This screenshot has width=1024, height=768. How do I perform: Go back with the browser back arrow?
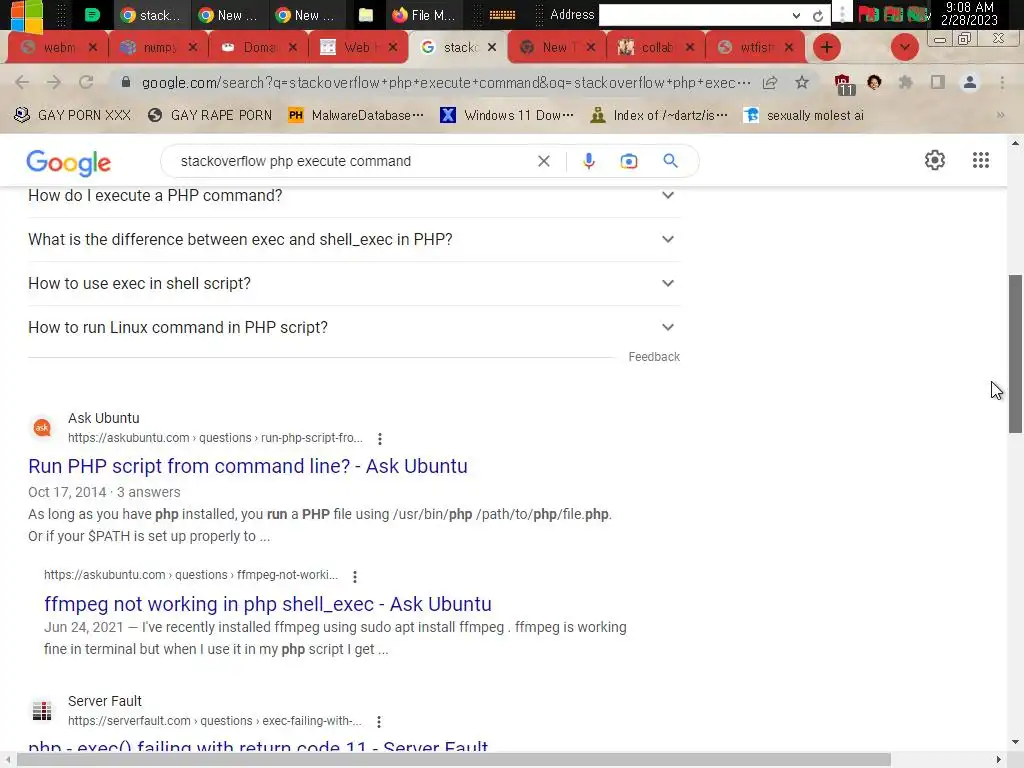click(x=22, y=82)
